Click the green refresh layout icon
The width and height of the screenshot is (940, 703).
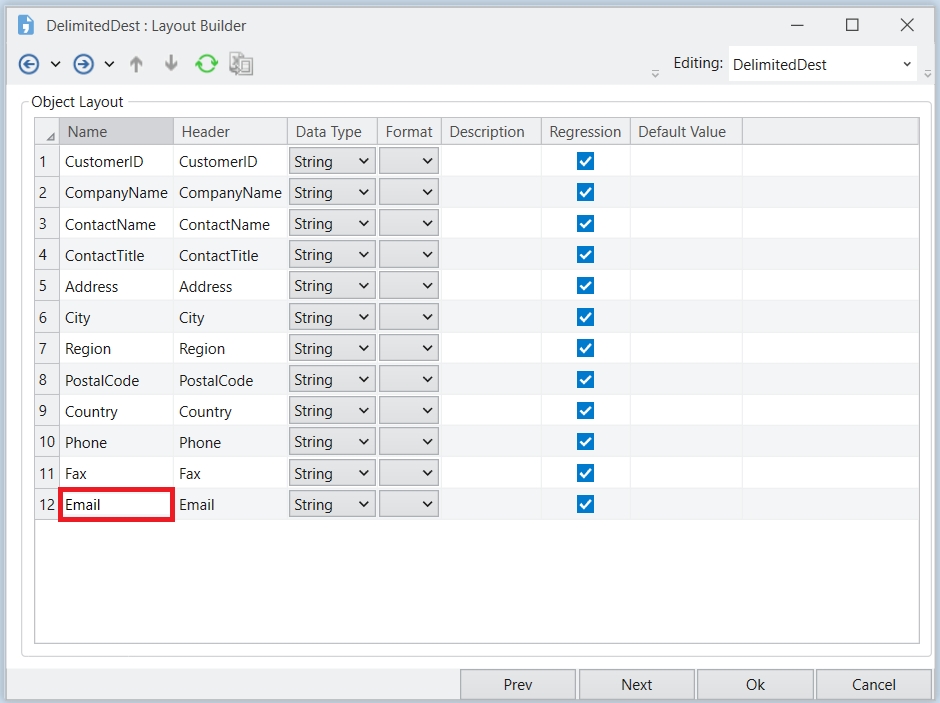pyautogui.click(x=206, y=64)
